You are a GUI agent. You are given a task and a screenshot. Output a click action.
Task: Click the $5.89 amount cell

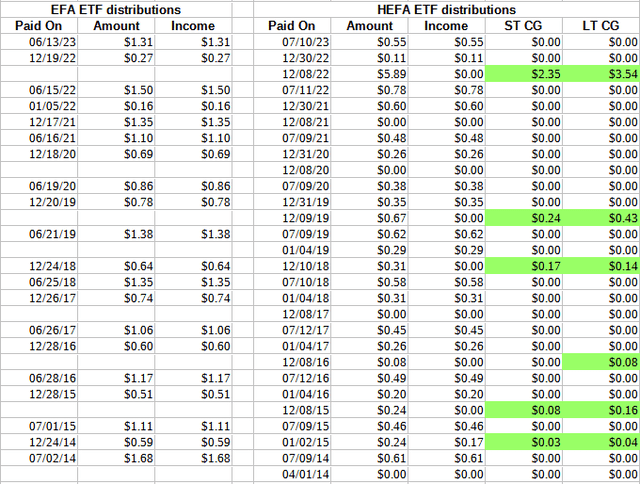[x=369, y=74]
